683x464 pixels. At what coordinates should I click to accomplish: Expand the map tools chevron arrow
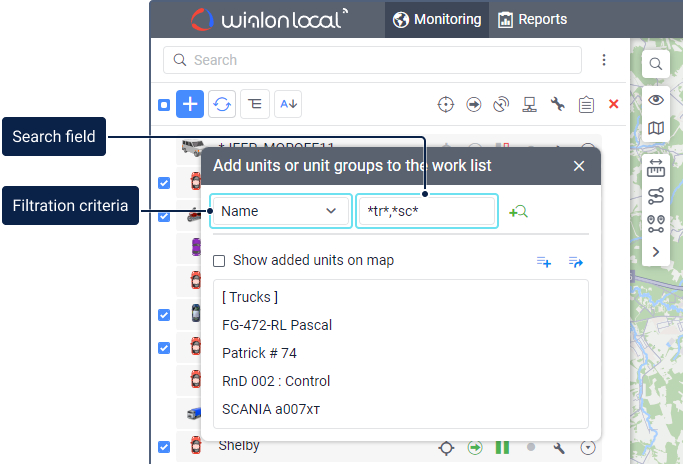point(656,252)
